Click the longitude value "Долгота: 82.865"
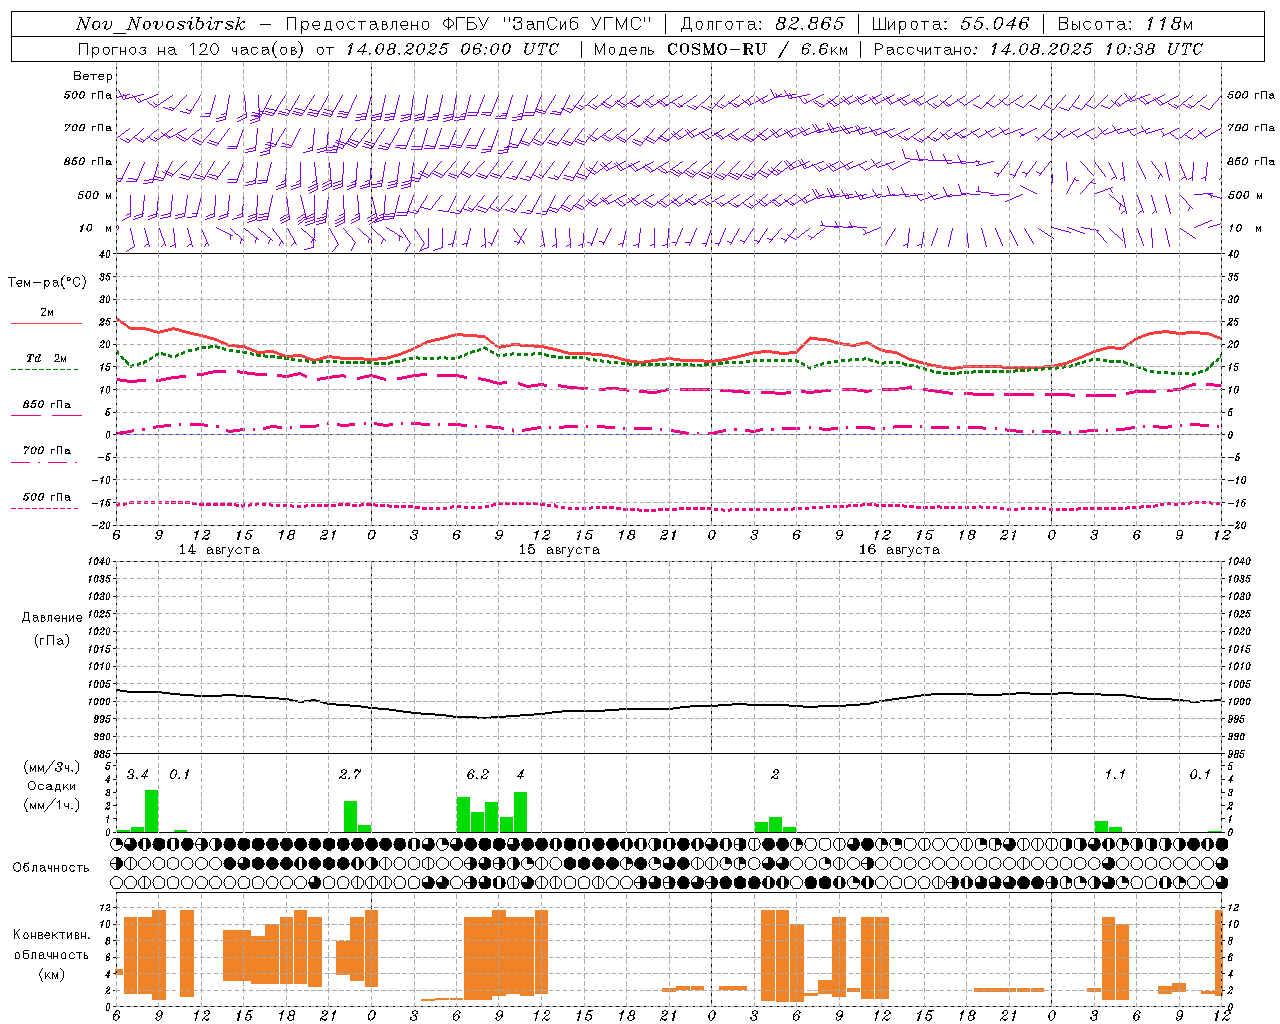This screenshot has width=1280, height=1024. coord(762,24)
